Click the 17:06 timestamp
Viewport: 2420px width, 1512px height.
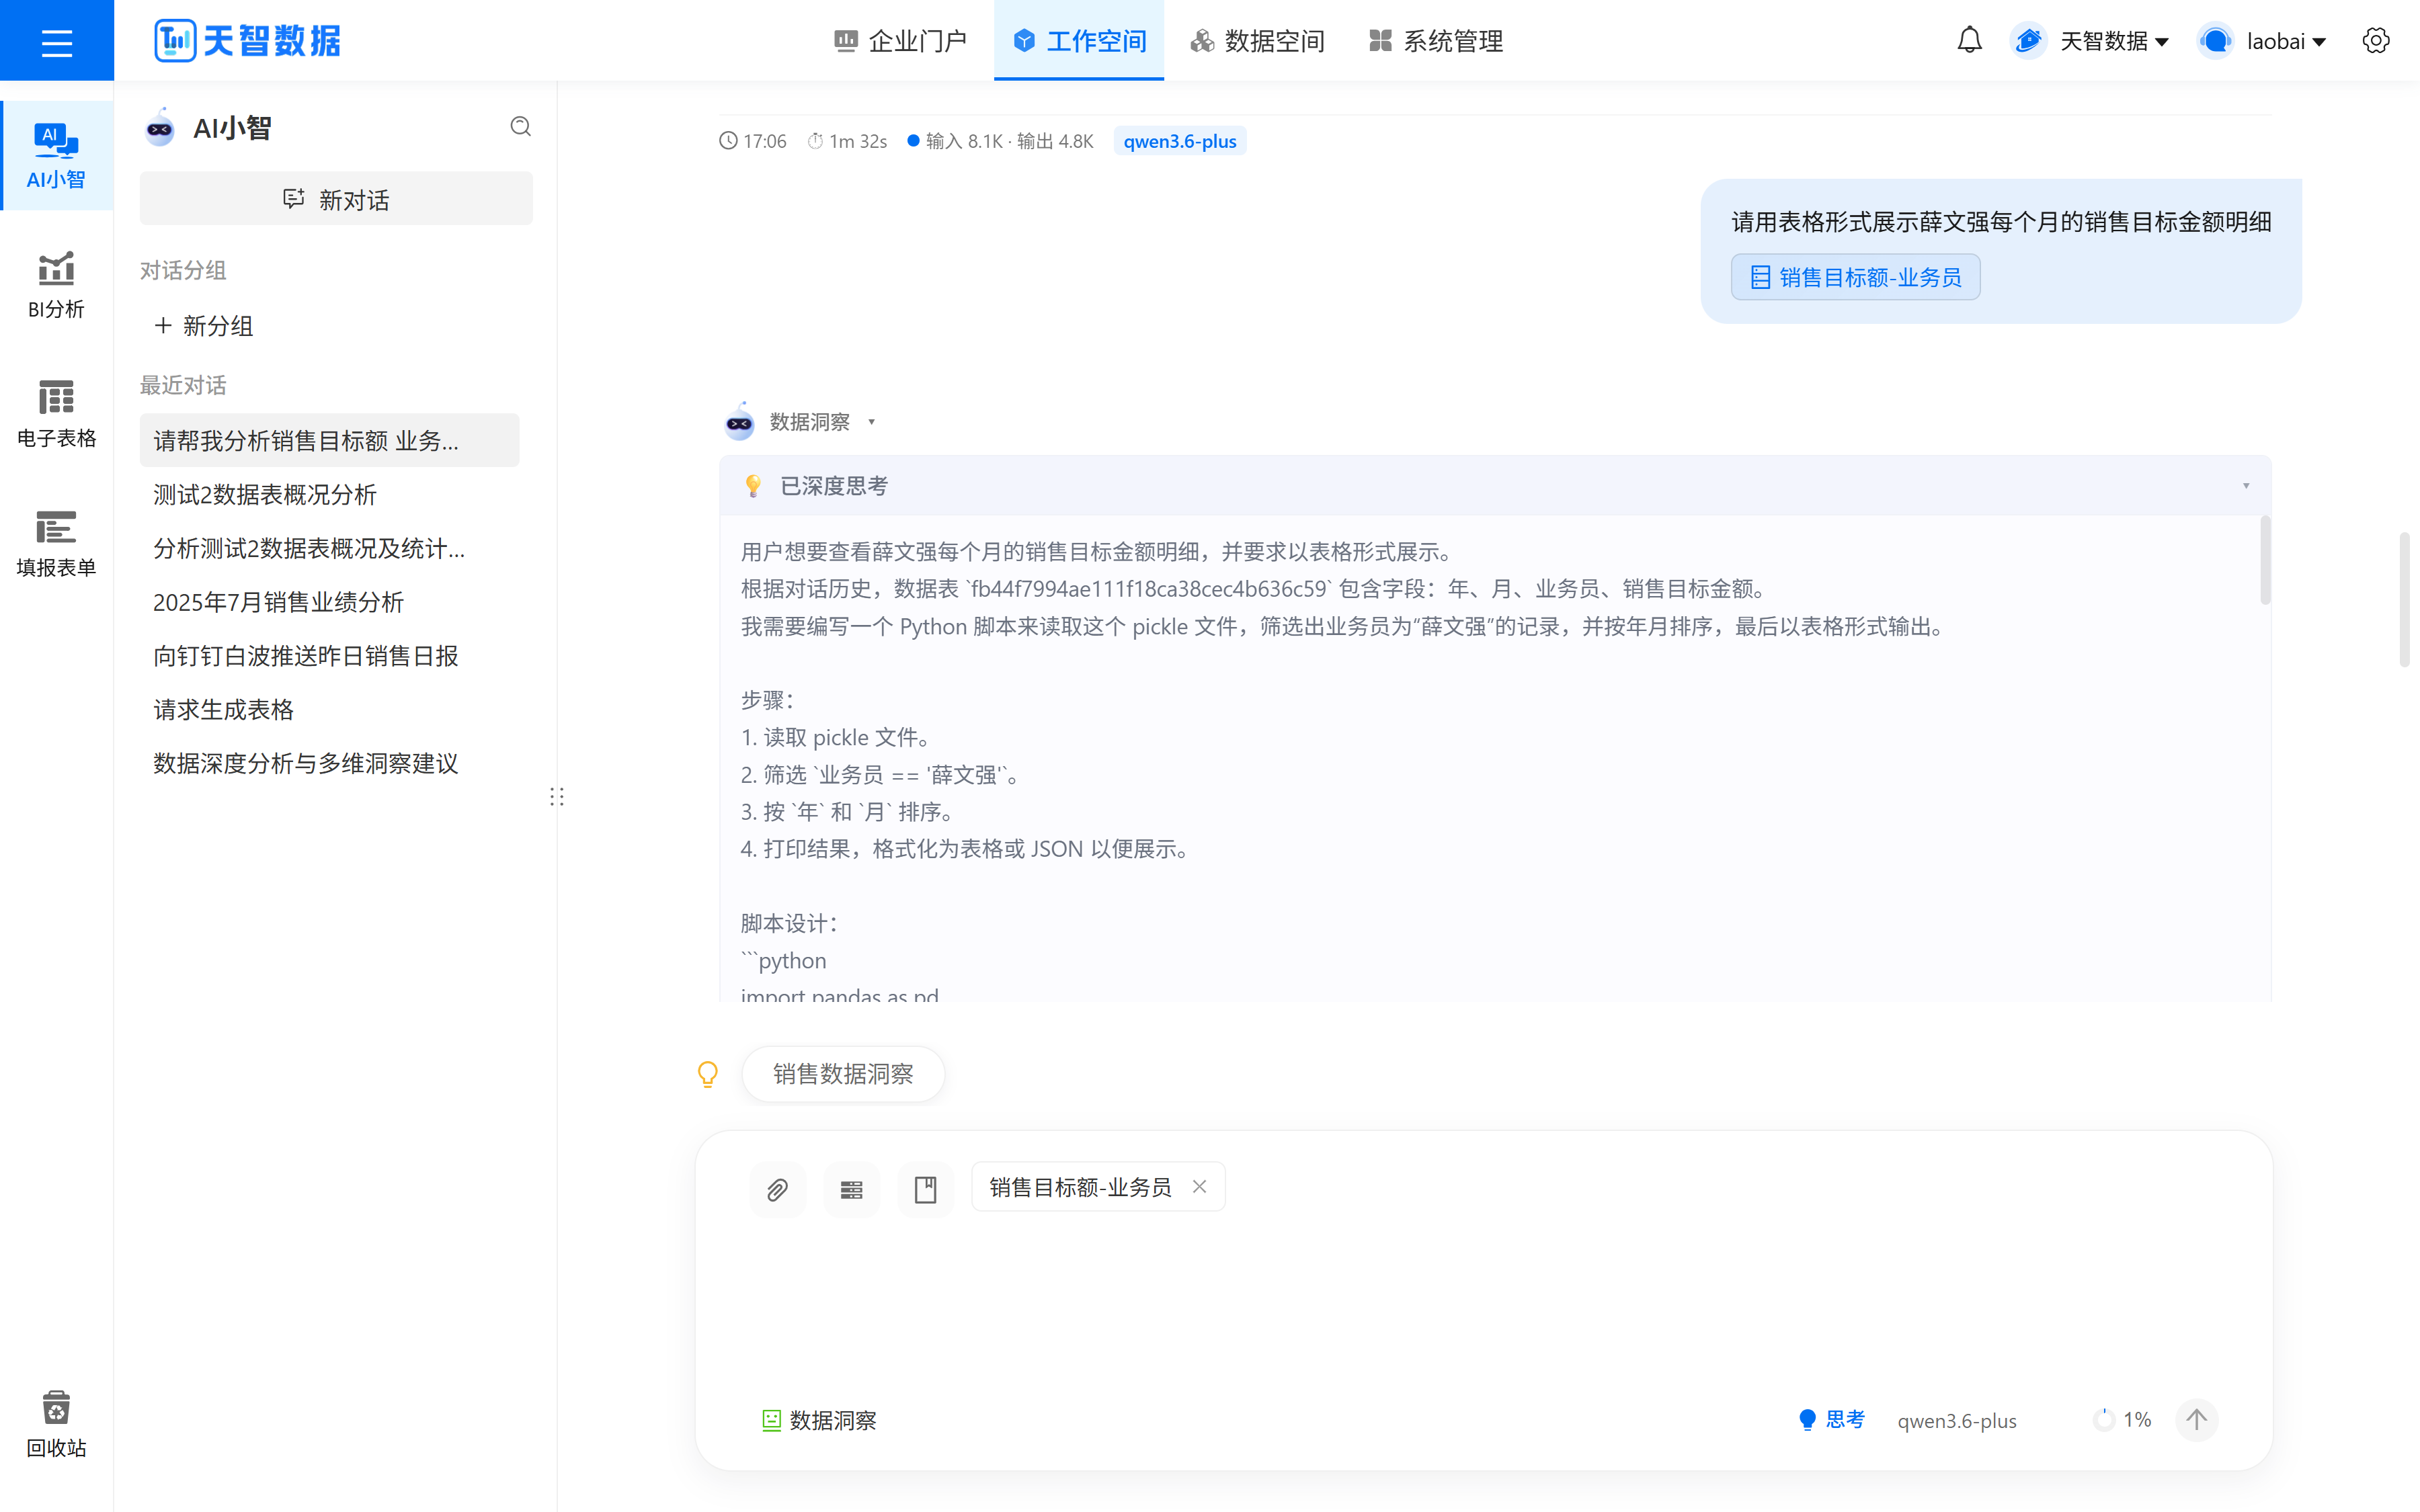click(x=753, y=141)
